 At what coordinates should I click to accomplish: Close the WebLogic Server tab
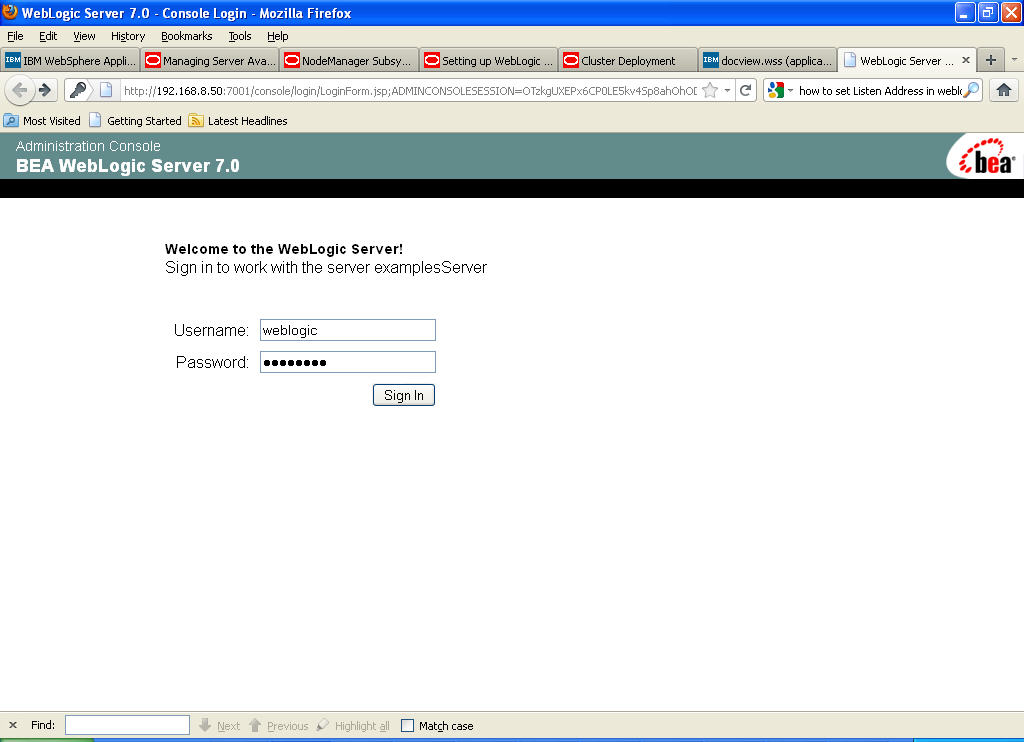pyautogui.click(x=966, y=60)
